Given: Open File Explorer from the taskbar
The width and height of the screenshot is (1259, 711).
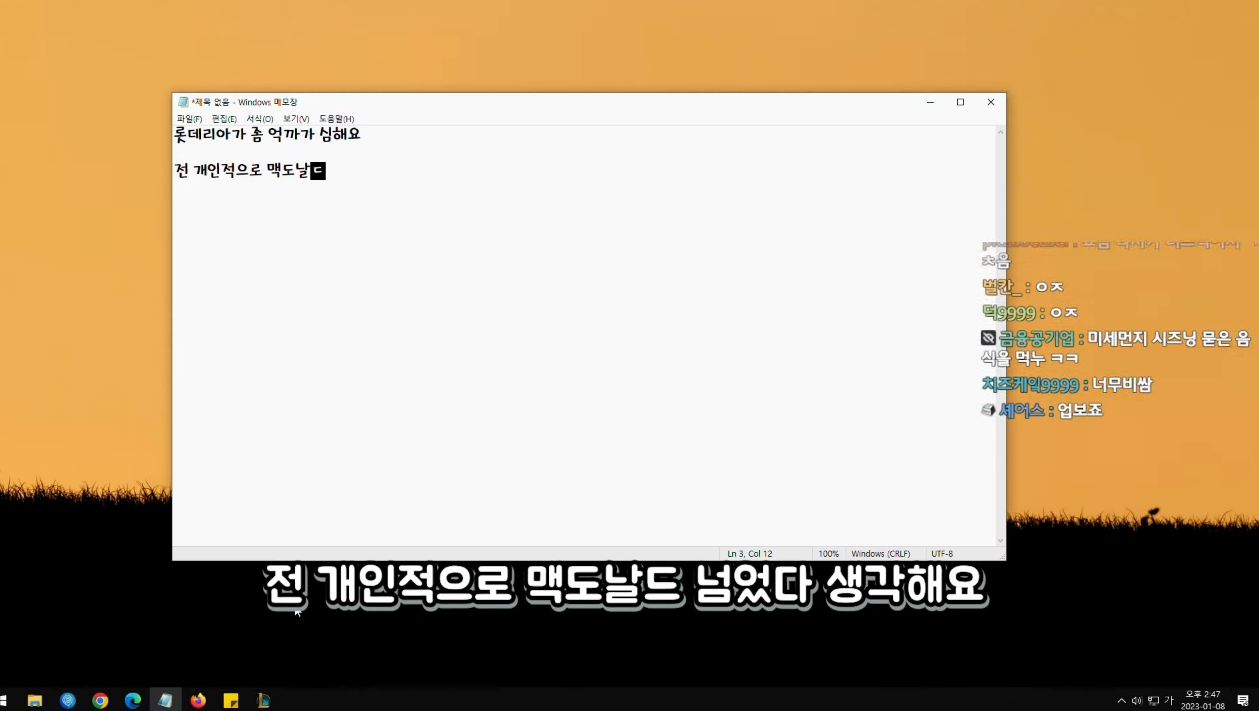Looking at the screenshot, I should [x=34, y=699].
